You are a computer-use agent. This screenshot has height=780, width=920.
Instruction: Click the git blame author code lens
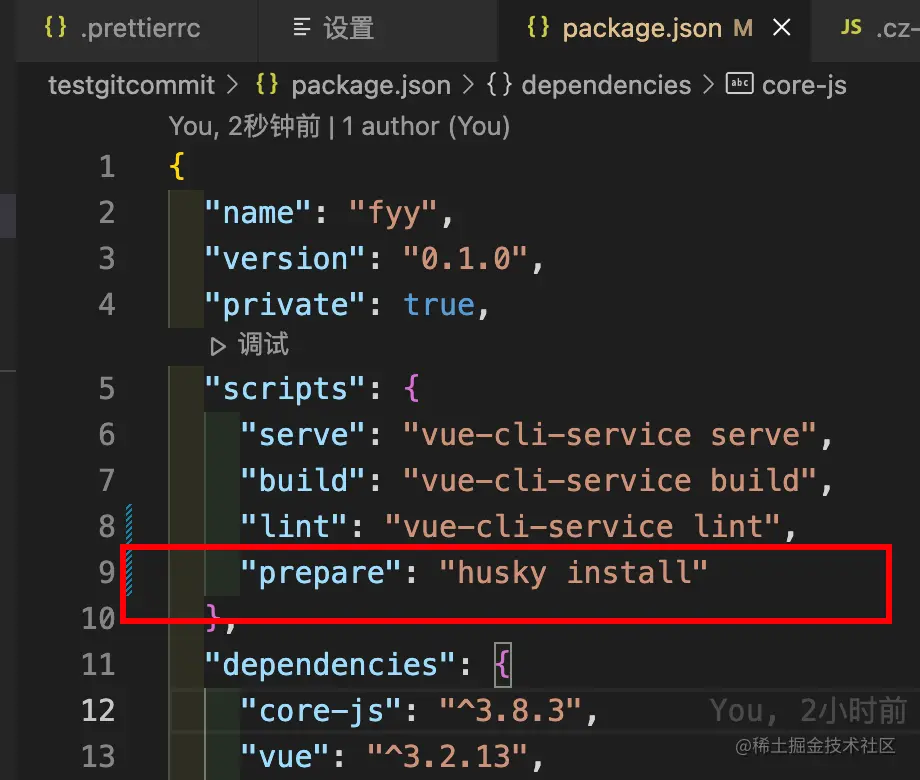[x=339, y=126]
